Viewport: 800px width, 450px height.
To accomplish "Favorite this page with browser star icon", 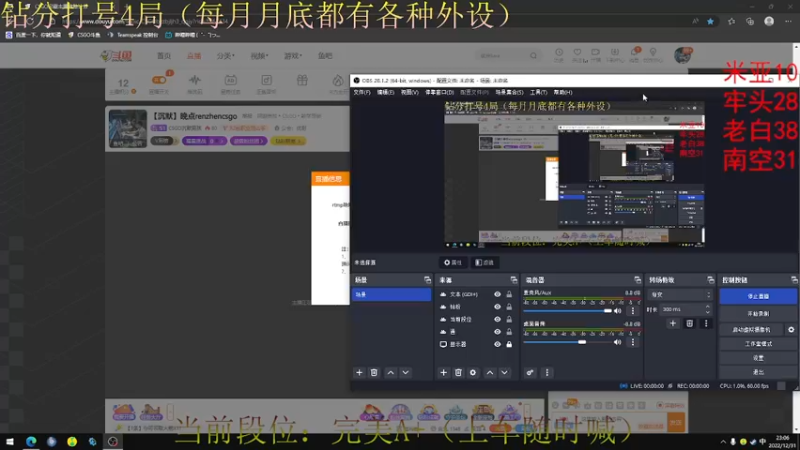I will point(710,21).
